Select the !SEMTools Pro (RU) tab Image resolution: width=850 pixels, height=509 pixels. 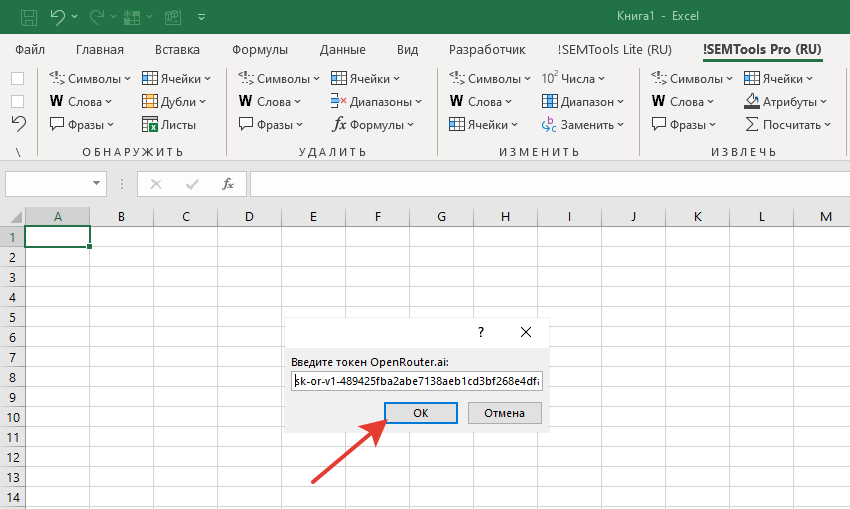click(762, 49)
